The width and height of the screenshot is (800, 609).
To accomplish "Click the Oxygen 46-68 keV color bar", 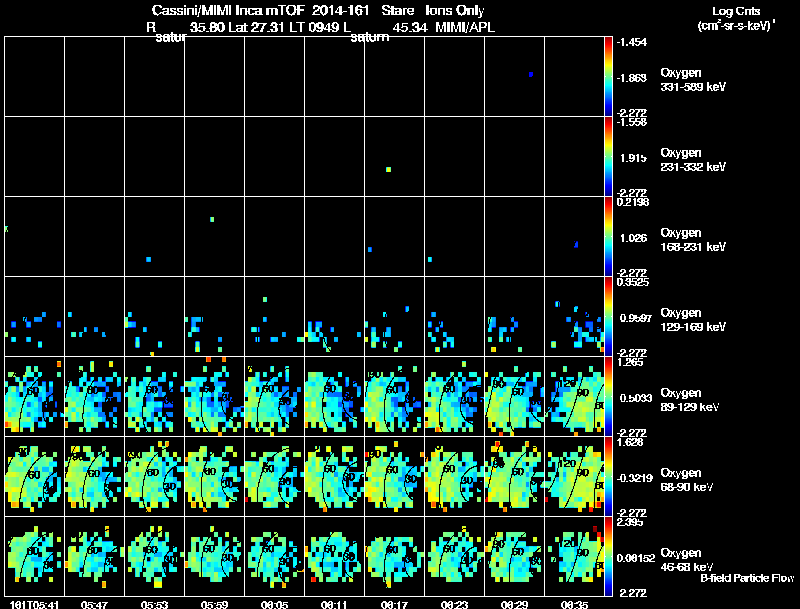I will pyautogui.click(x=609, y=557).
